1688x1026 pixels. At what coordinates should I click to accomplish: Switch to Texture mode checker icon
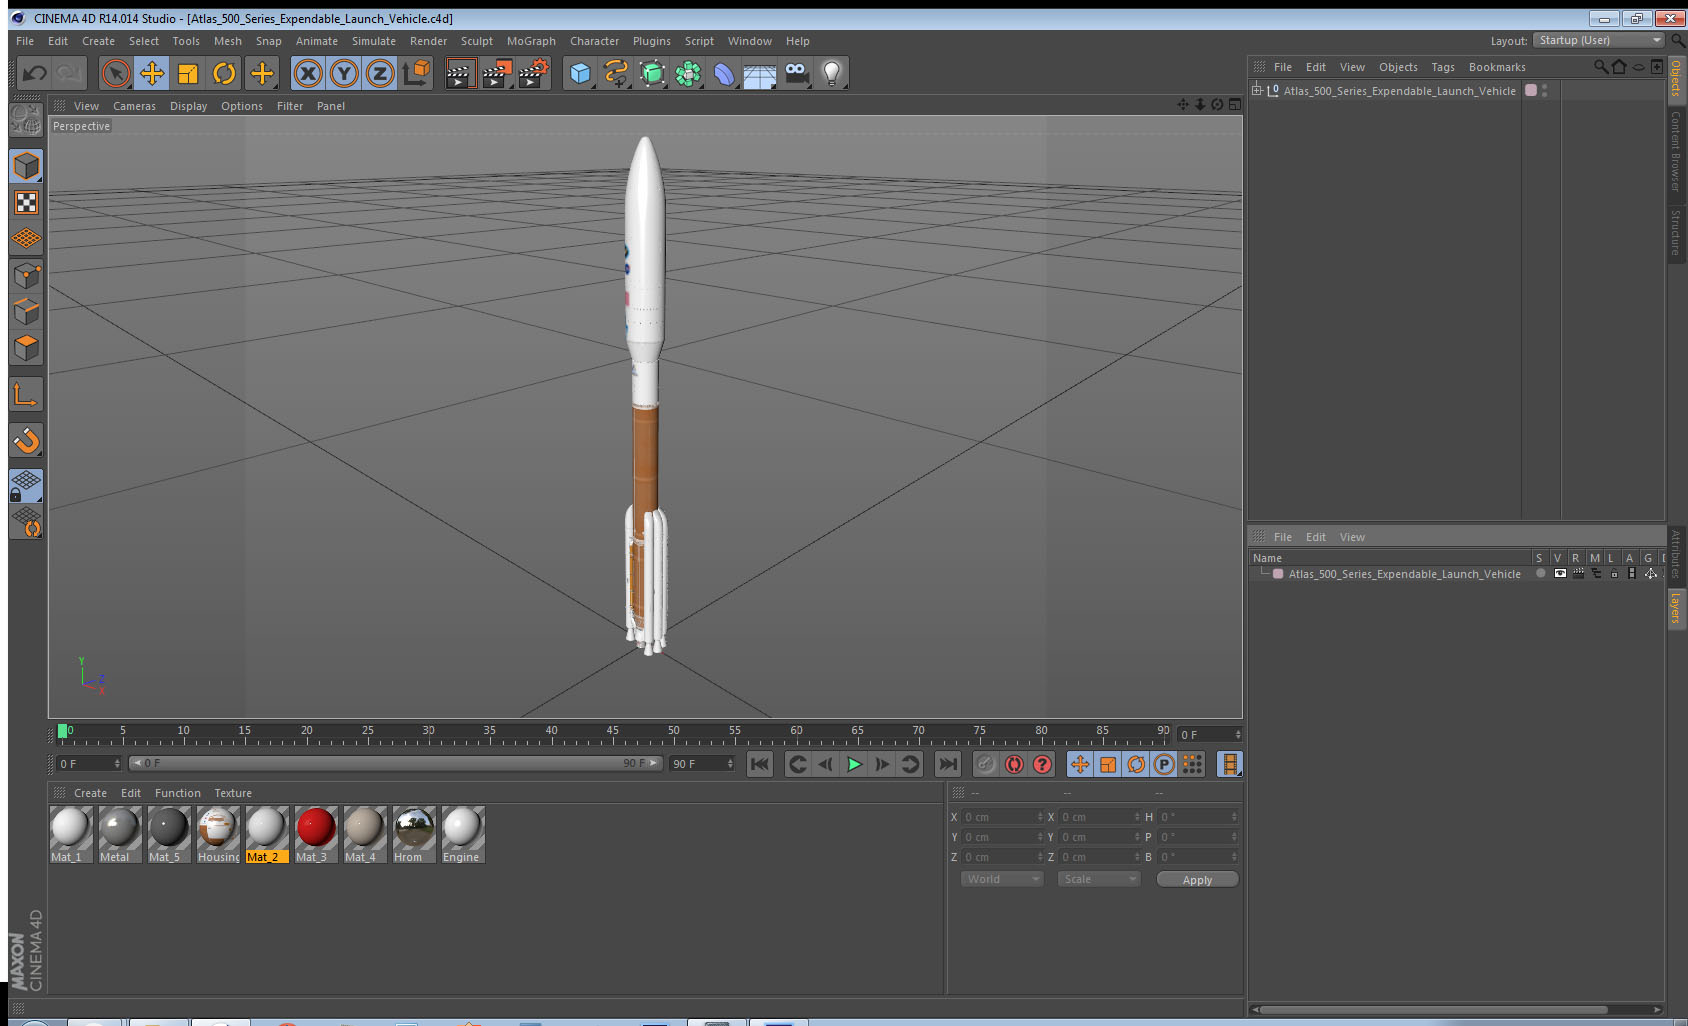pyautogui.click(x=26, y=203)
